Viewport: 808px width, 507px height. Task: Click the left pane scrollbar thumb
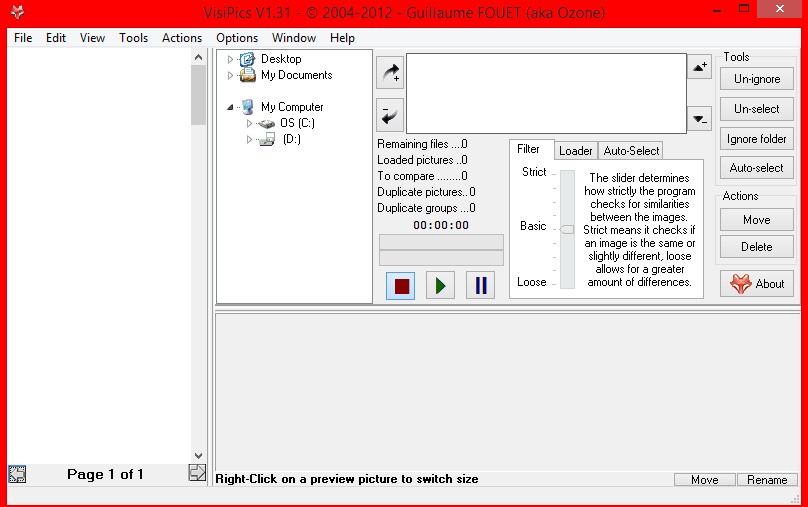tap(198, 95)
